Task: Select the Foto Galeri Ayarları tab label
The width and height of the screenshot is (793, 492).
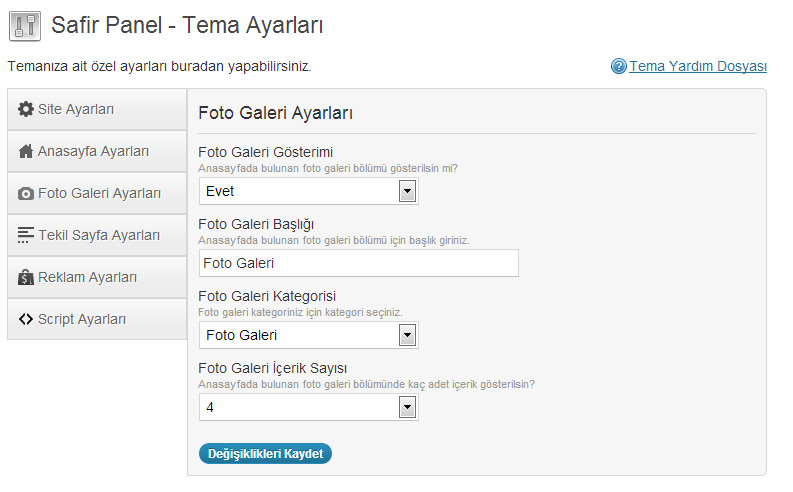Action: tap(100, 193)
